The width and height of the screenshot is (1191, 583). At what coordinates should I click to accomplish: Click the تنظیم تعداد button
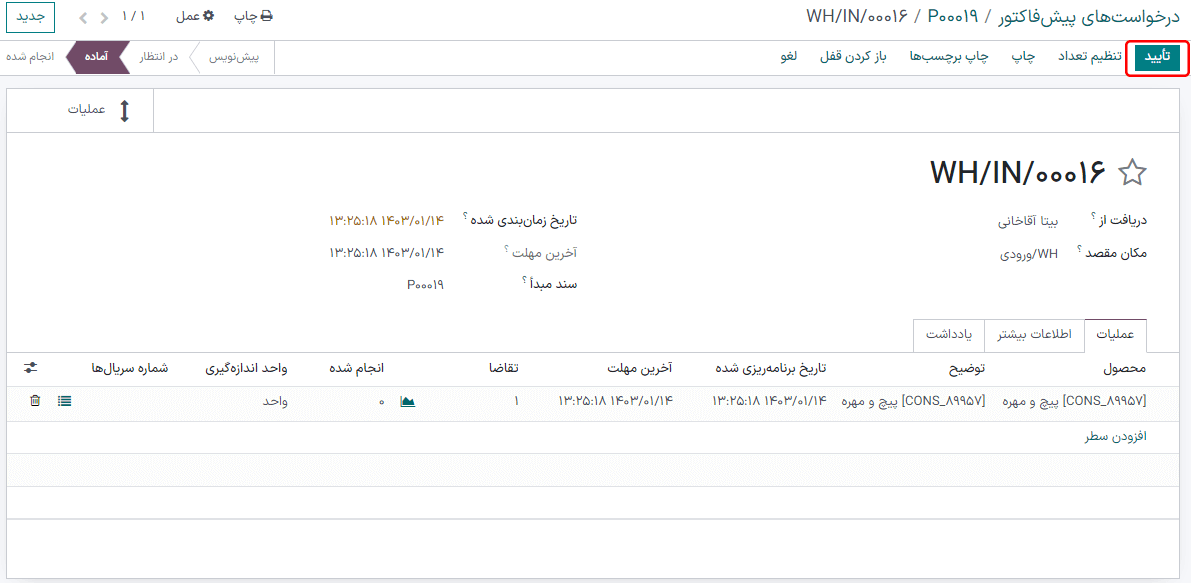1090,58
